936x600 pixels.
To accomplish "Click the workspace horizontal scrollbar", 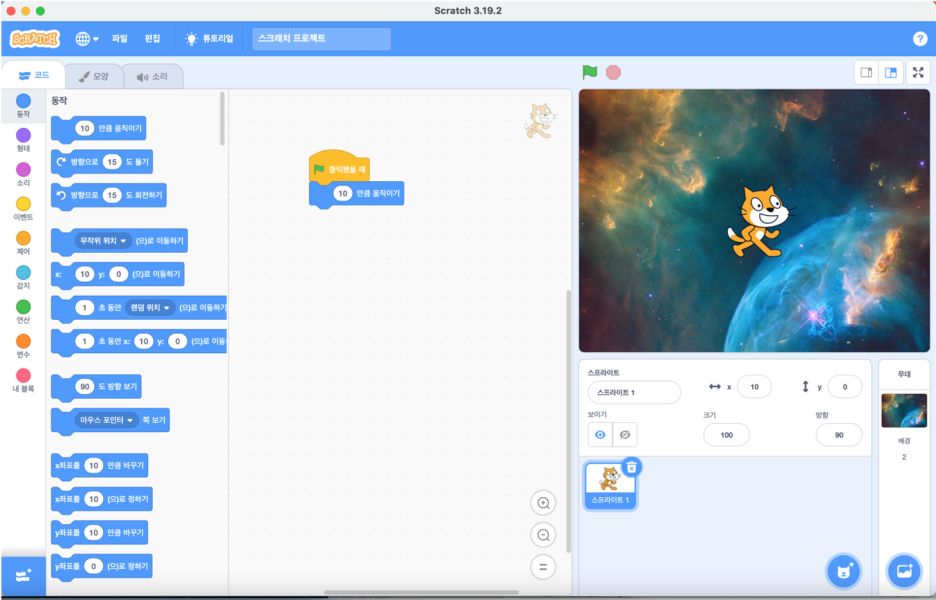I will 421,593.
